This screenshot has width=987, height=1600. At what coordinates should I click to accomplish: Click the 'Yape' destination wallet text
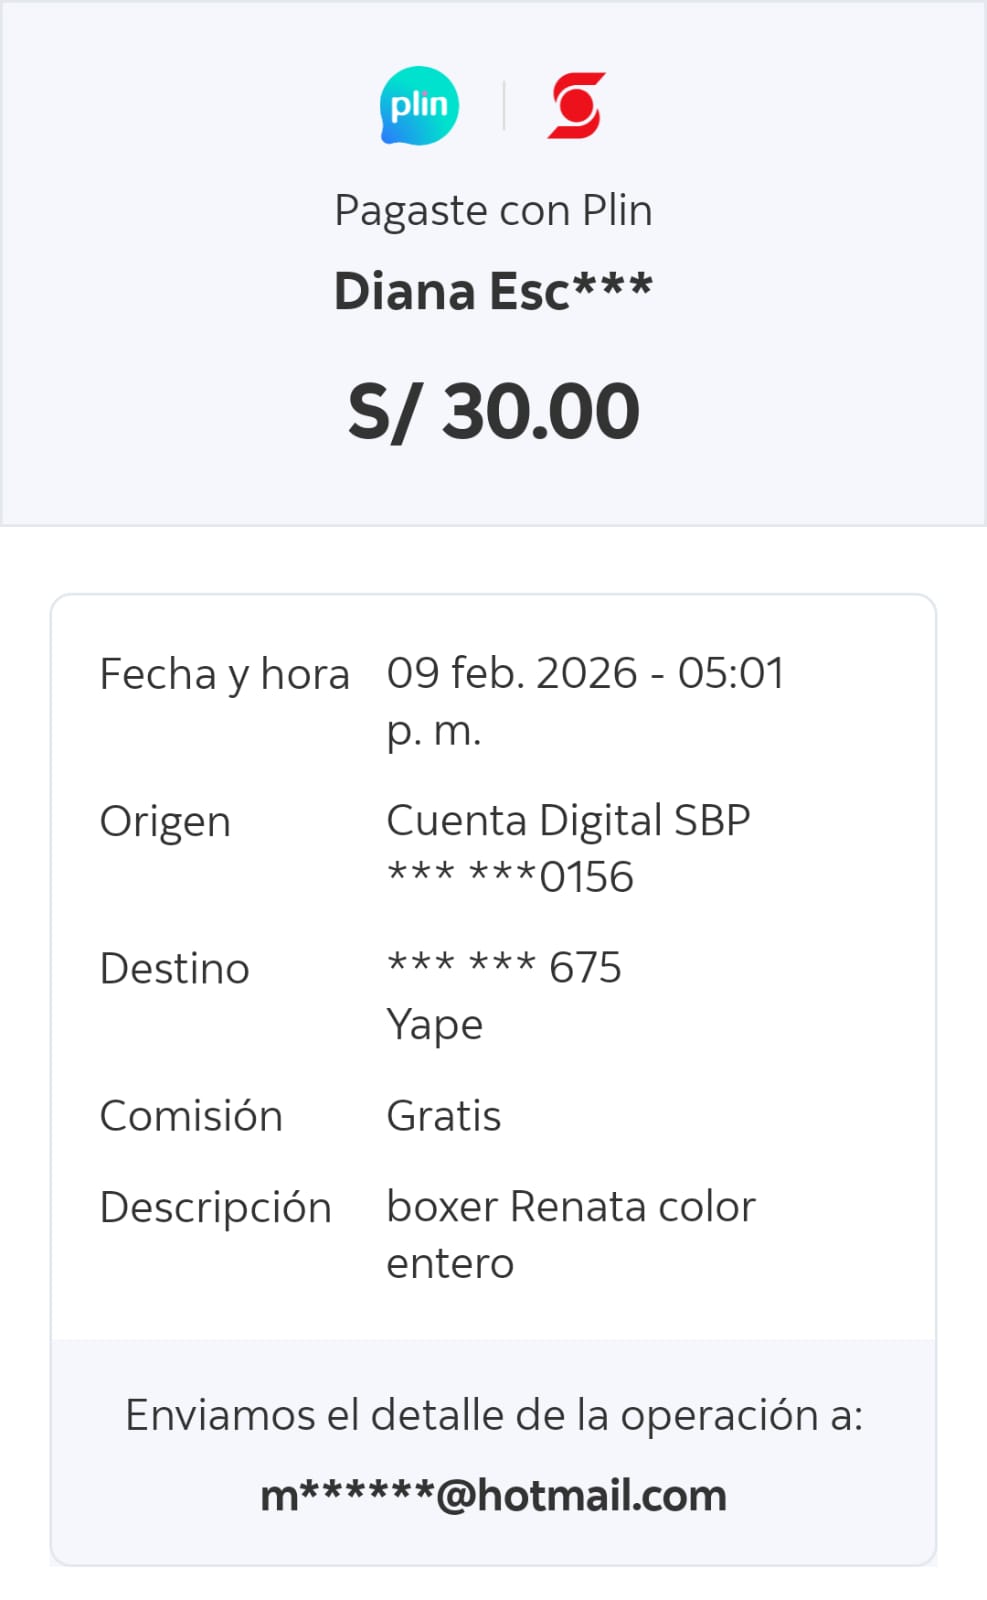(x=434, y=1025)
